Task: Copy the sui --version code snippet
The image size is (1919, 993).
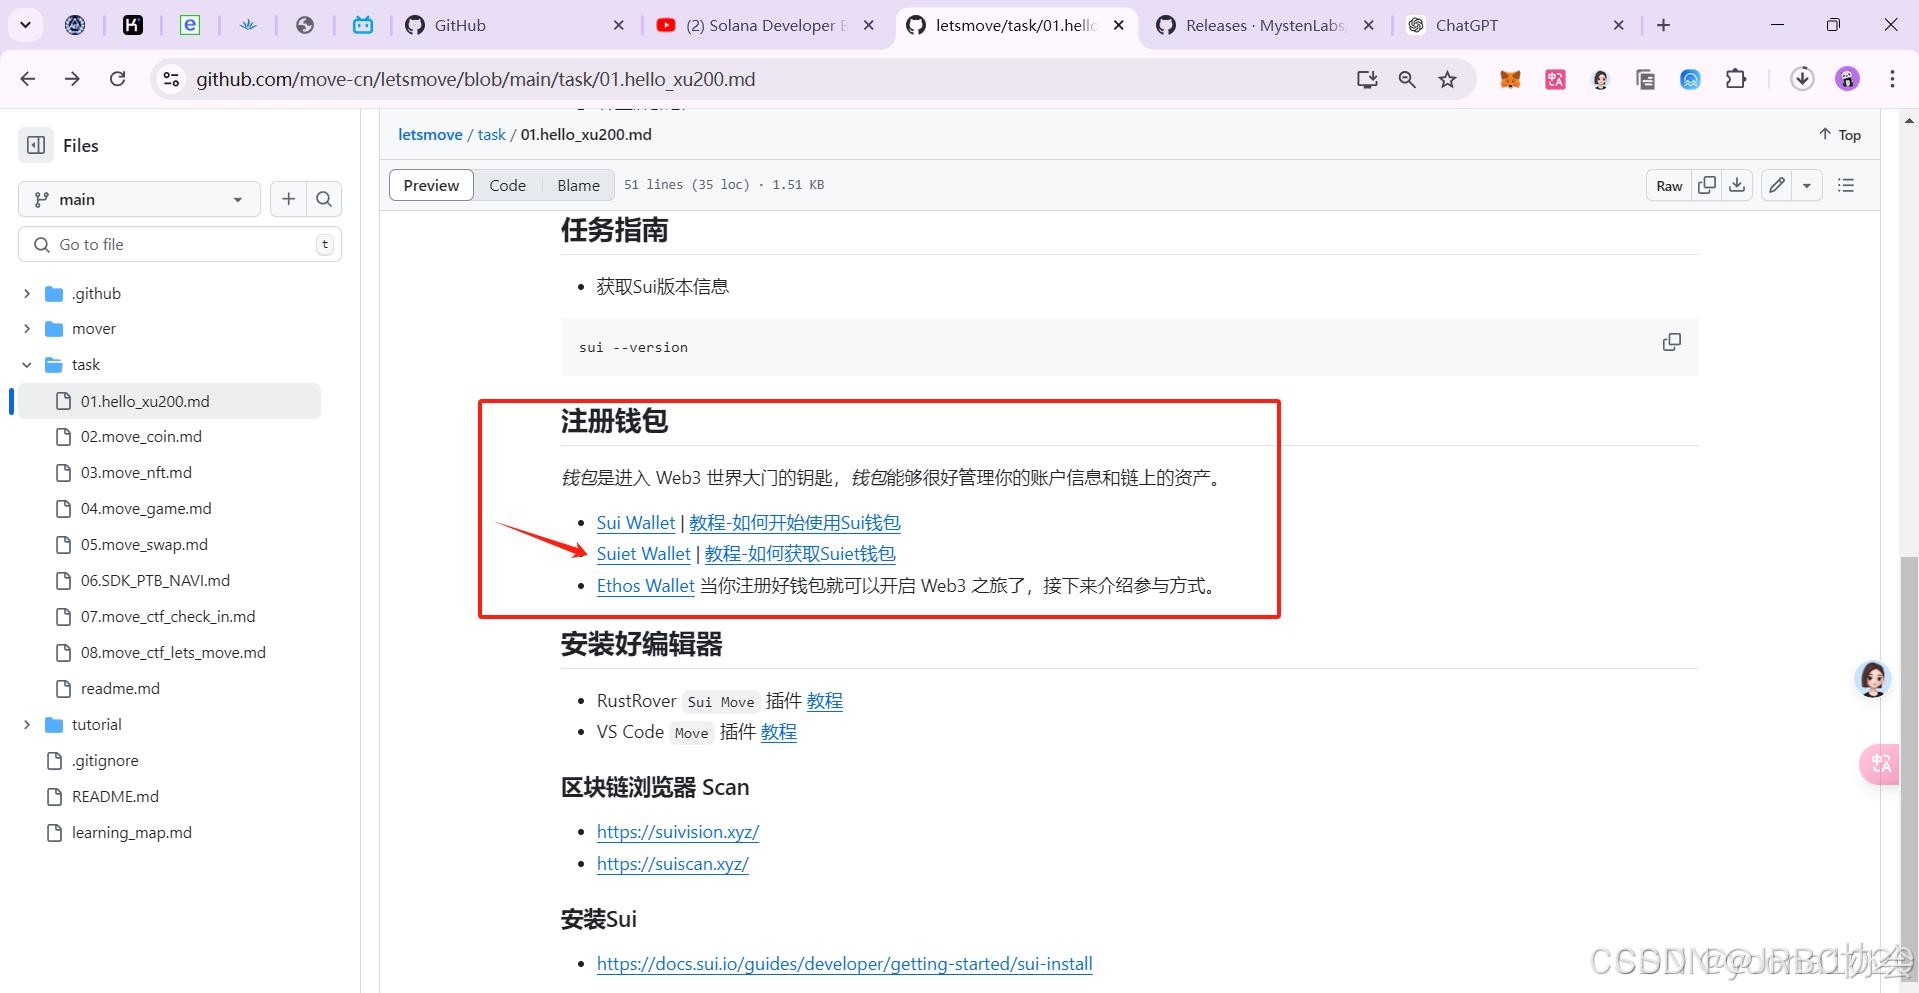Action: [x=1671, y=341]
